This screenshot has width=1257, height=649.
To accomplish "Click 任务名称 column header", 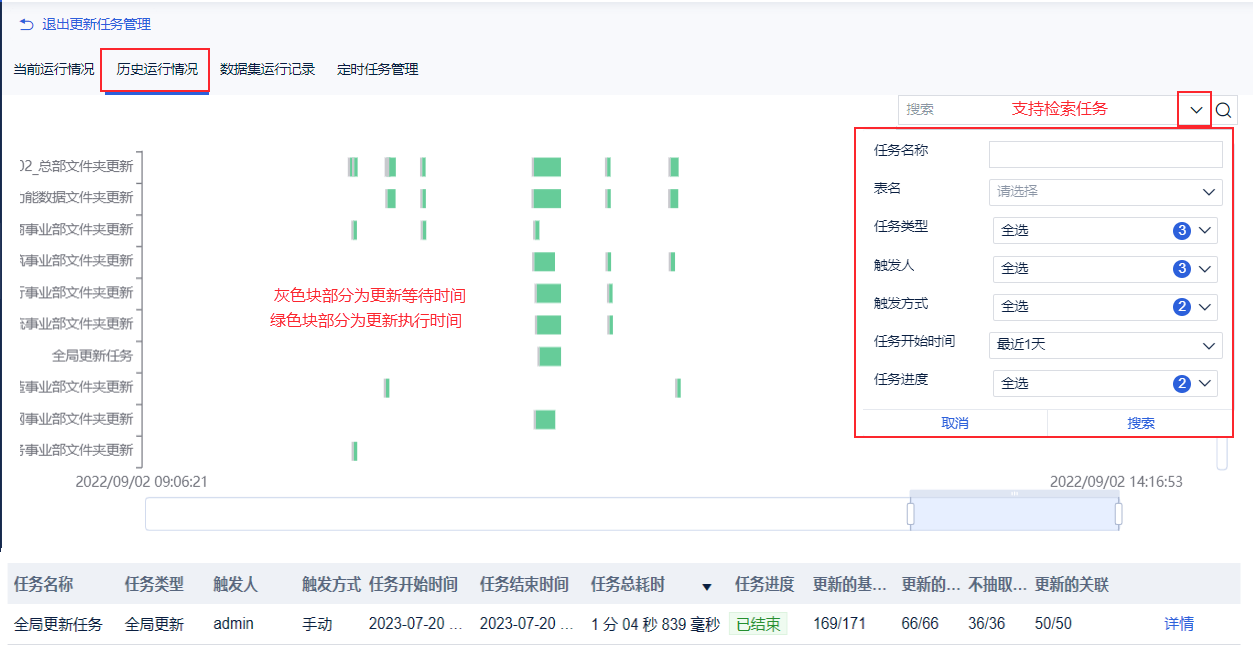I will pyautogui.click(x=44, y=585).
